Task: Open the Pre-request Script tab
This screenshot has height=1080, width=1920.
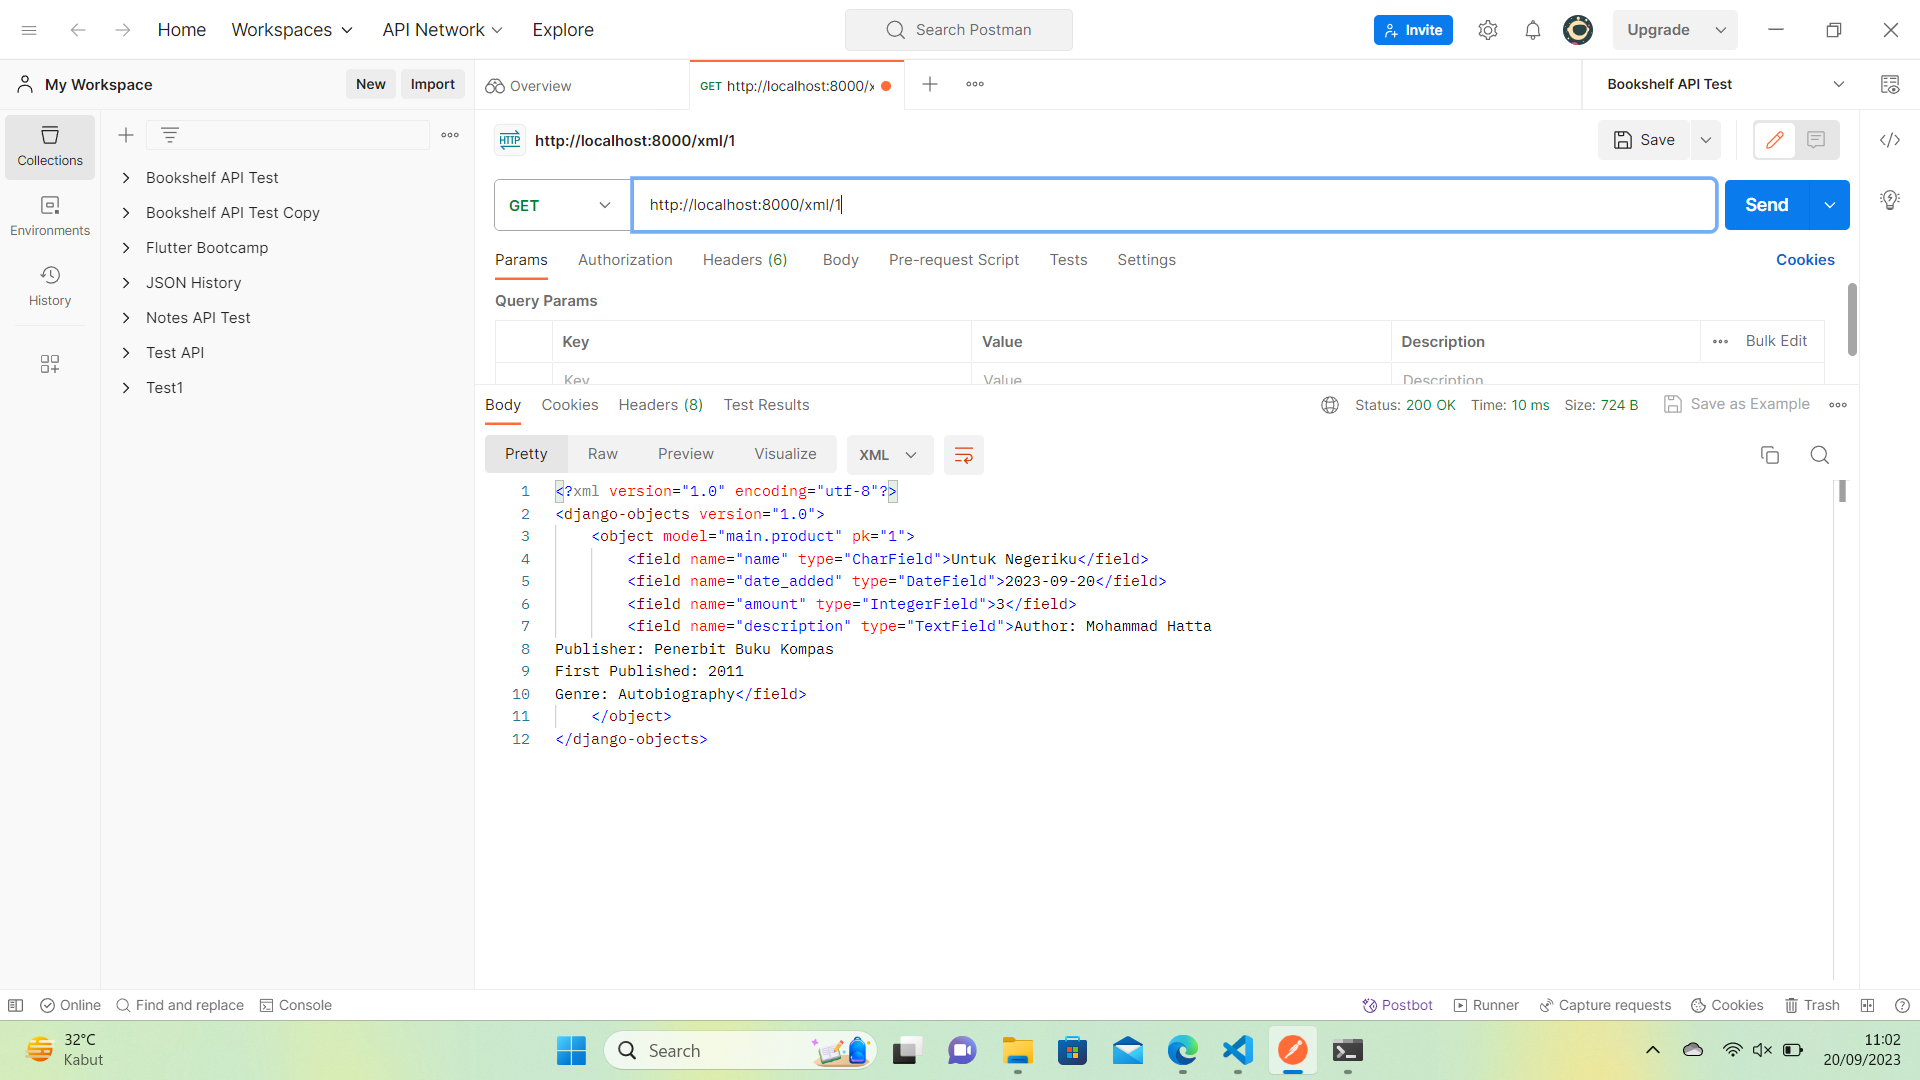Action: (x=953, y=260)
